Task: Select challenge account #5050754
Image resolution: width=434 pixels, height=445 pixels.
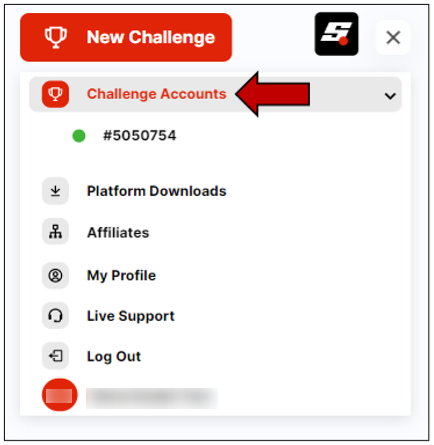Action: point(139,136)
